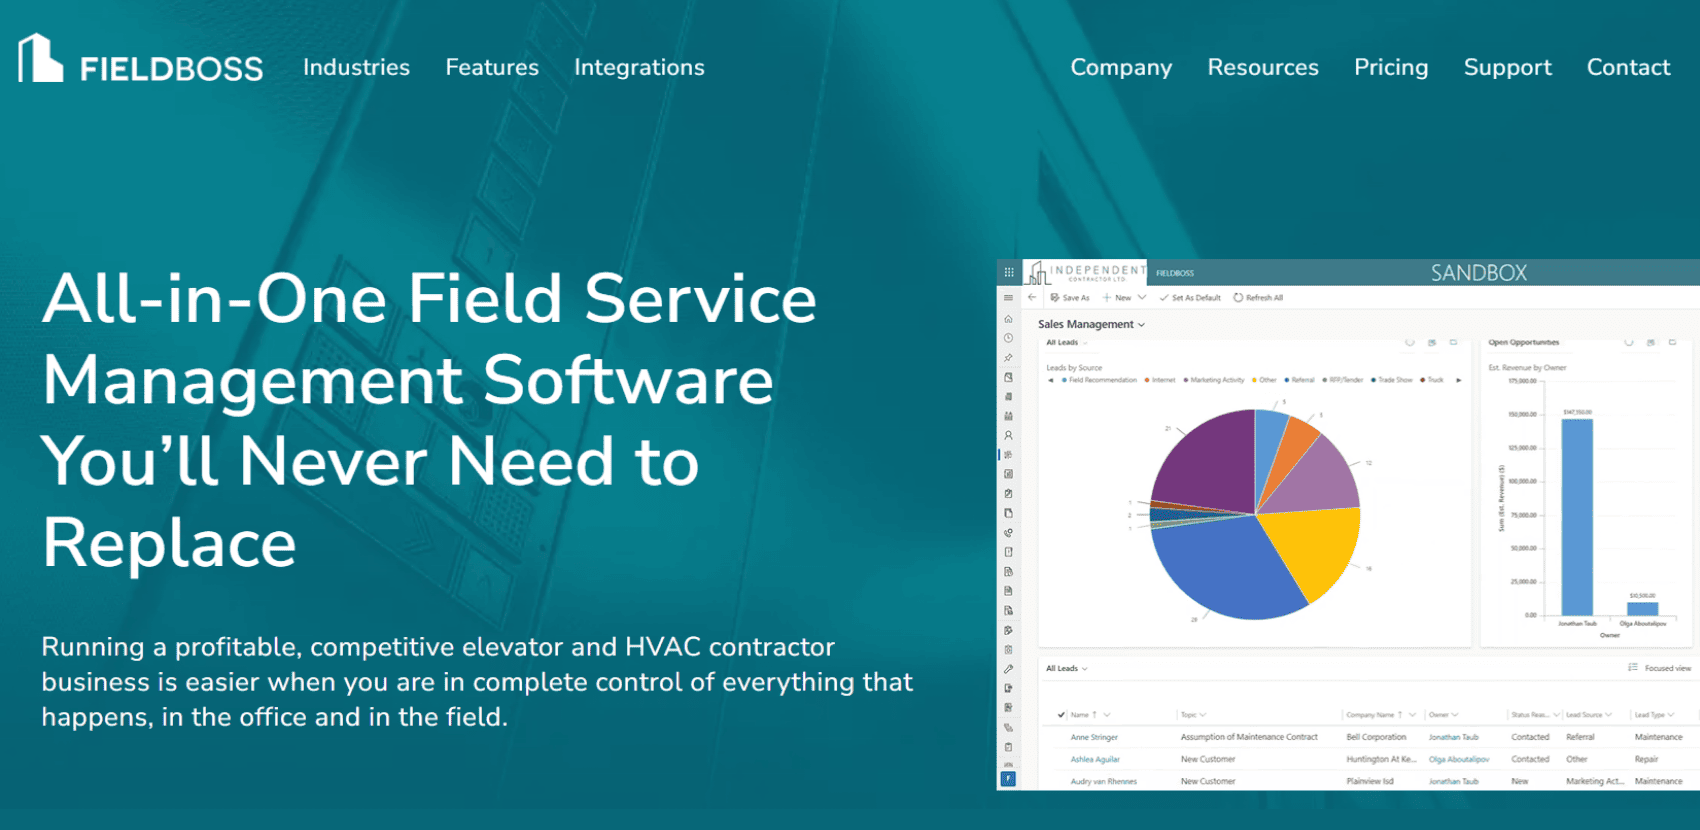Click the short Olga Aboutalipov revenue bar
The height and width of the screenshot is (830, 1700).
pos(1642,609)
